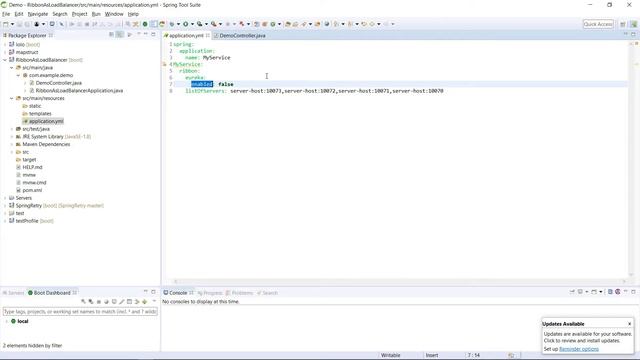640x360 pixels.
Task: Click the Debug toolbar icon
Action: (172, 24)
